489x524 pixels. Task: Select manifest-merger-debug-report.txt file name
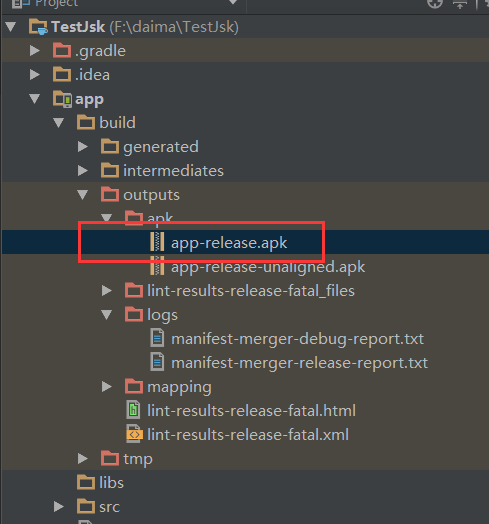[x=297, y=339]
